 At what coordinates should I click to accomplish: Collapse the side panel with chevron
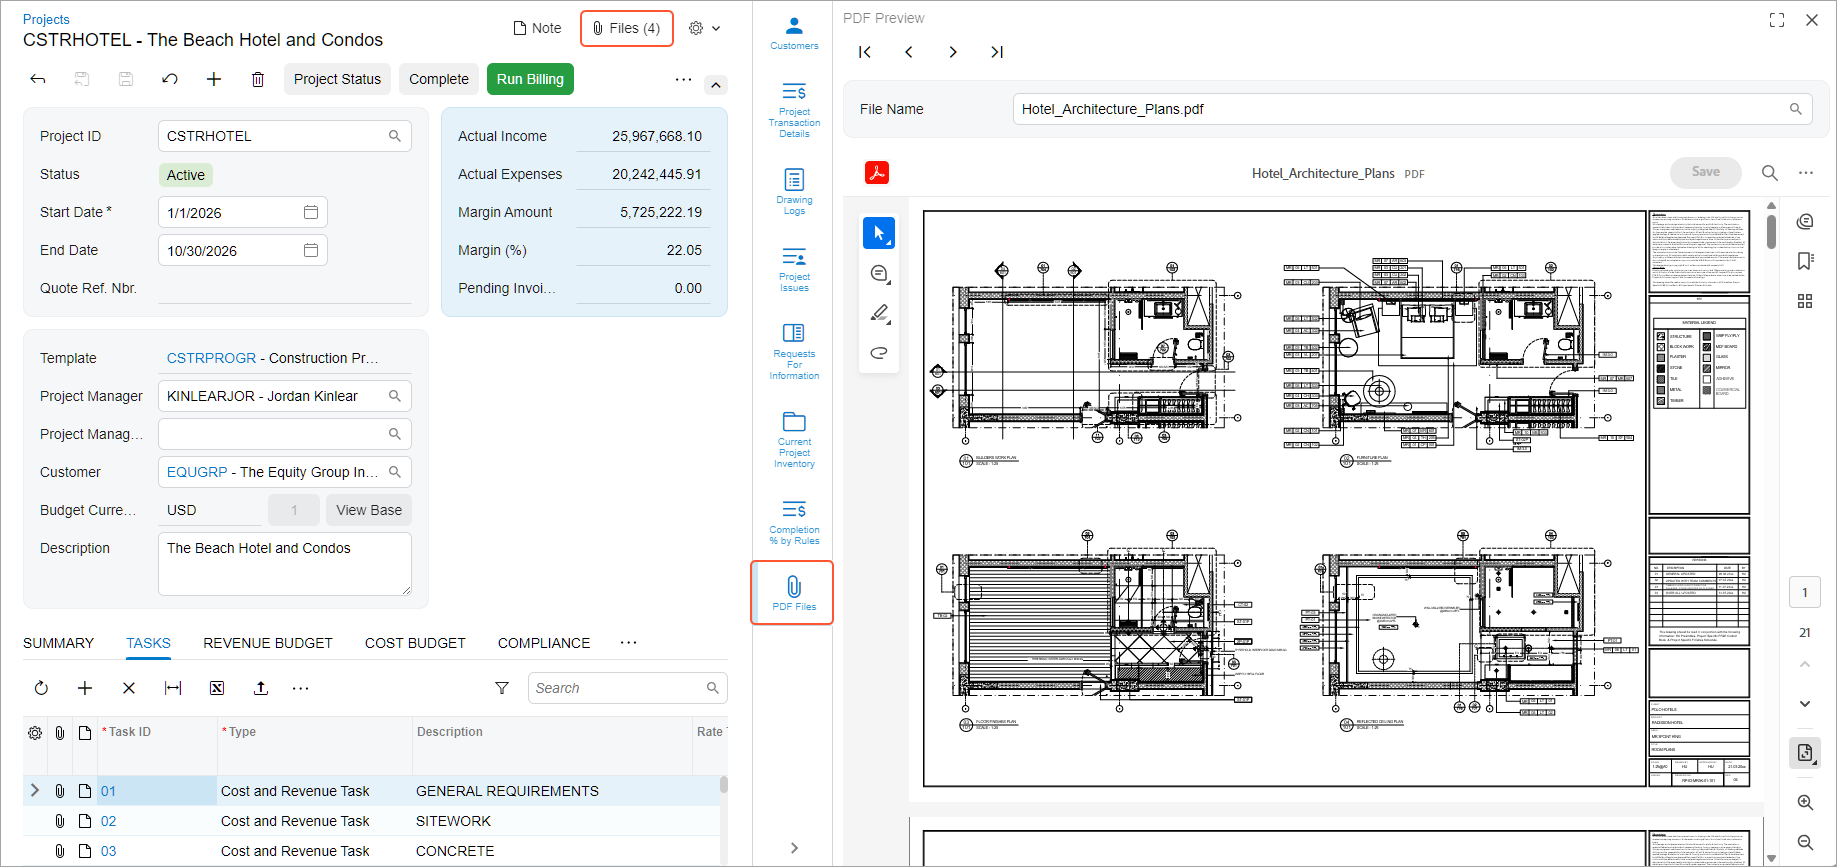tap(794, 848)
